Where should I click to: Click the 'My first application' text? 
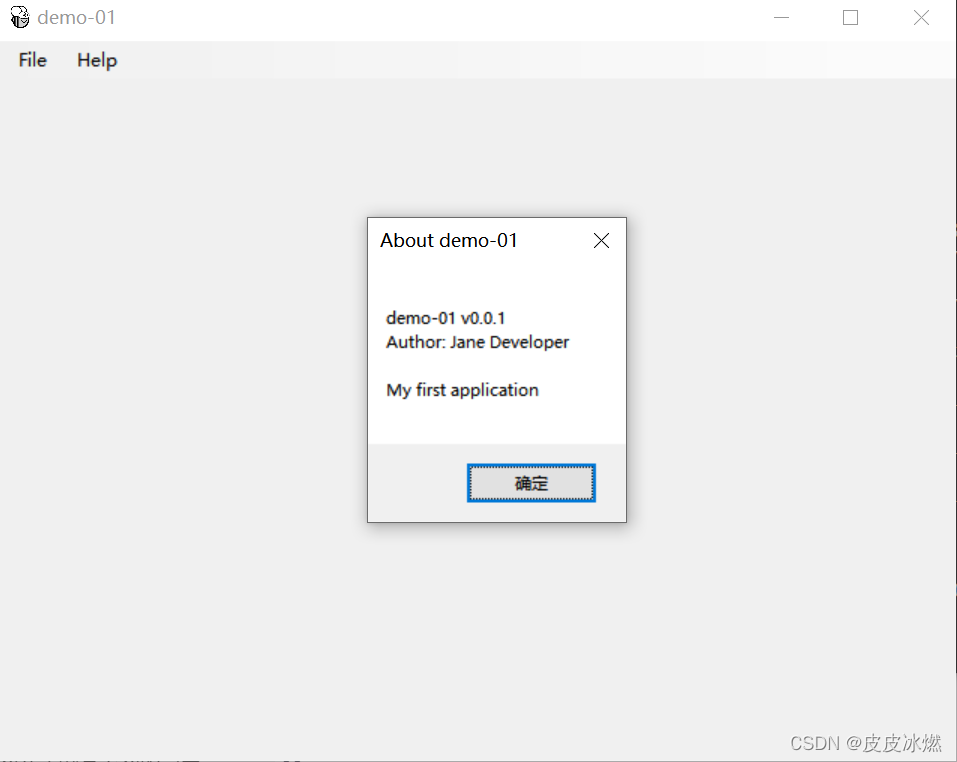pyautogui.click(x=462, y=390)
